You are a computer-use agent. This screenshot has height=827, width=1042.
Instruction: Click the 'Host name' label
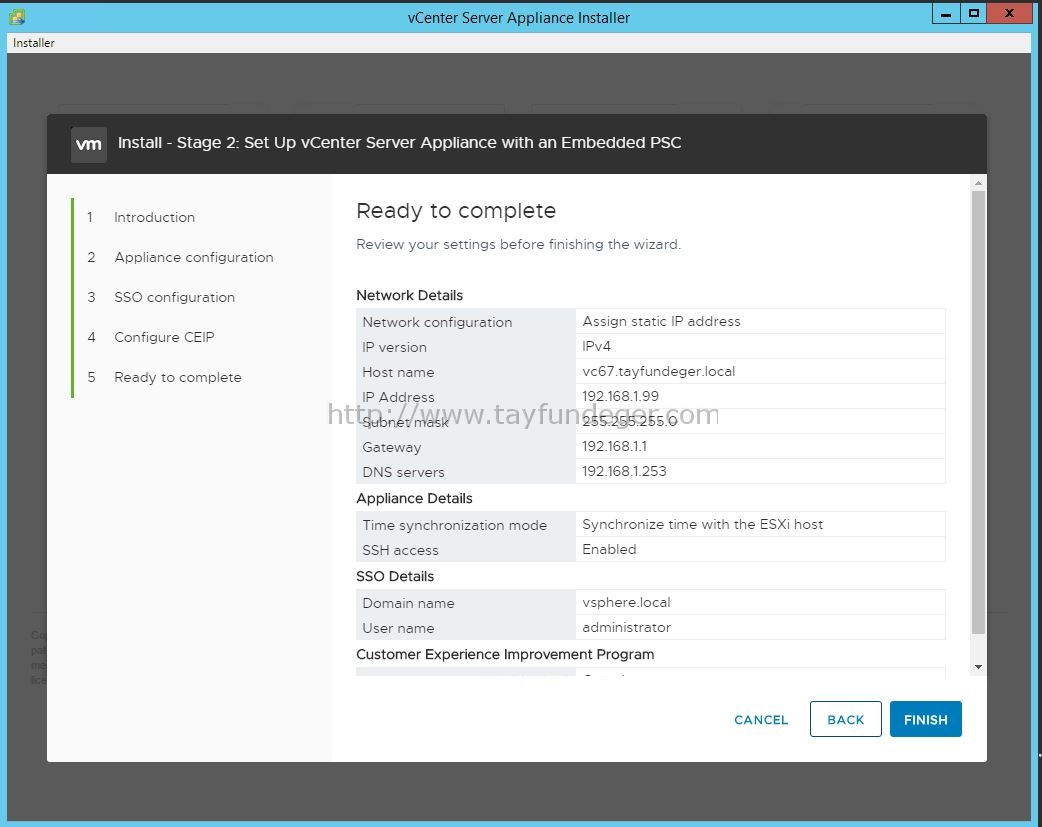[398, 372]
